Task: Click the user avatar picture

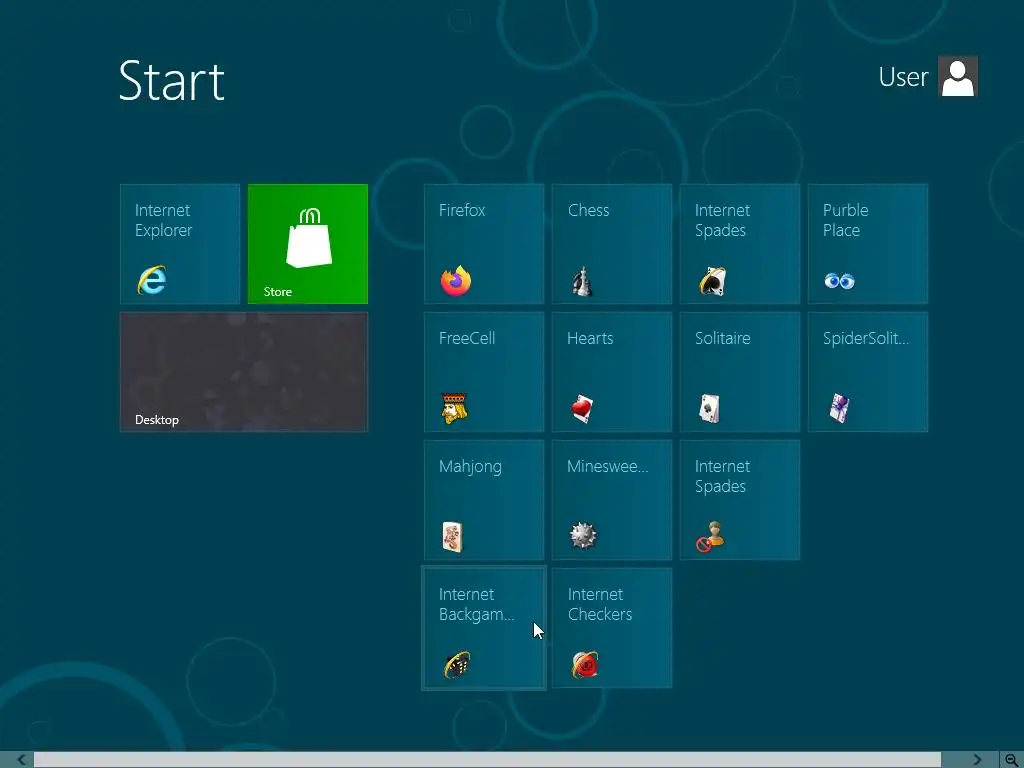Action: click(x=958, y=76)
